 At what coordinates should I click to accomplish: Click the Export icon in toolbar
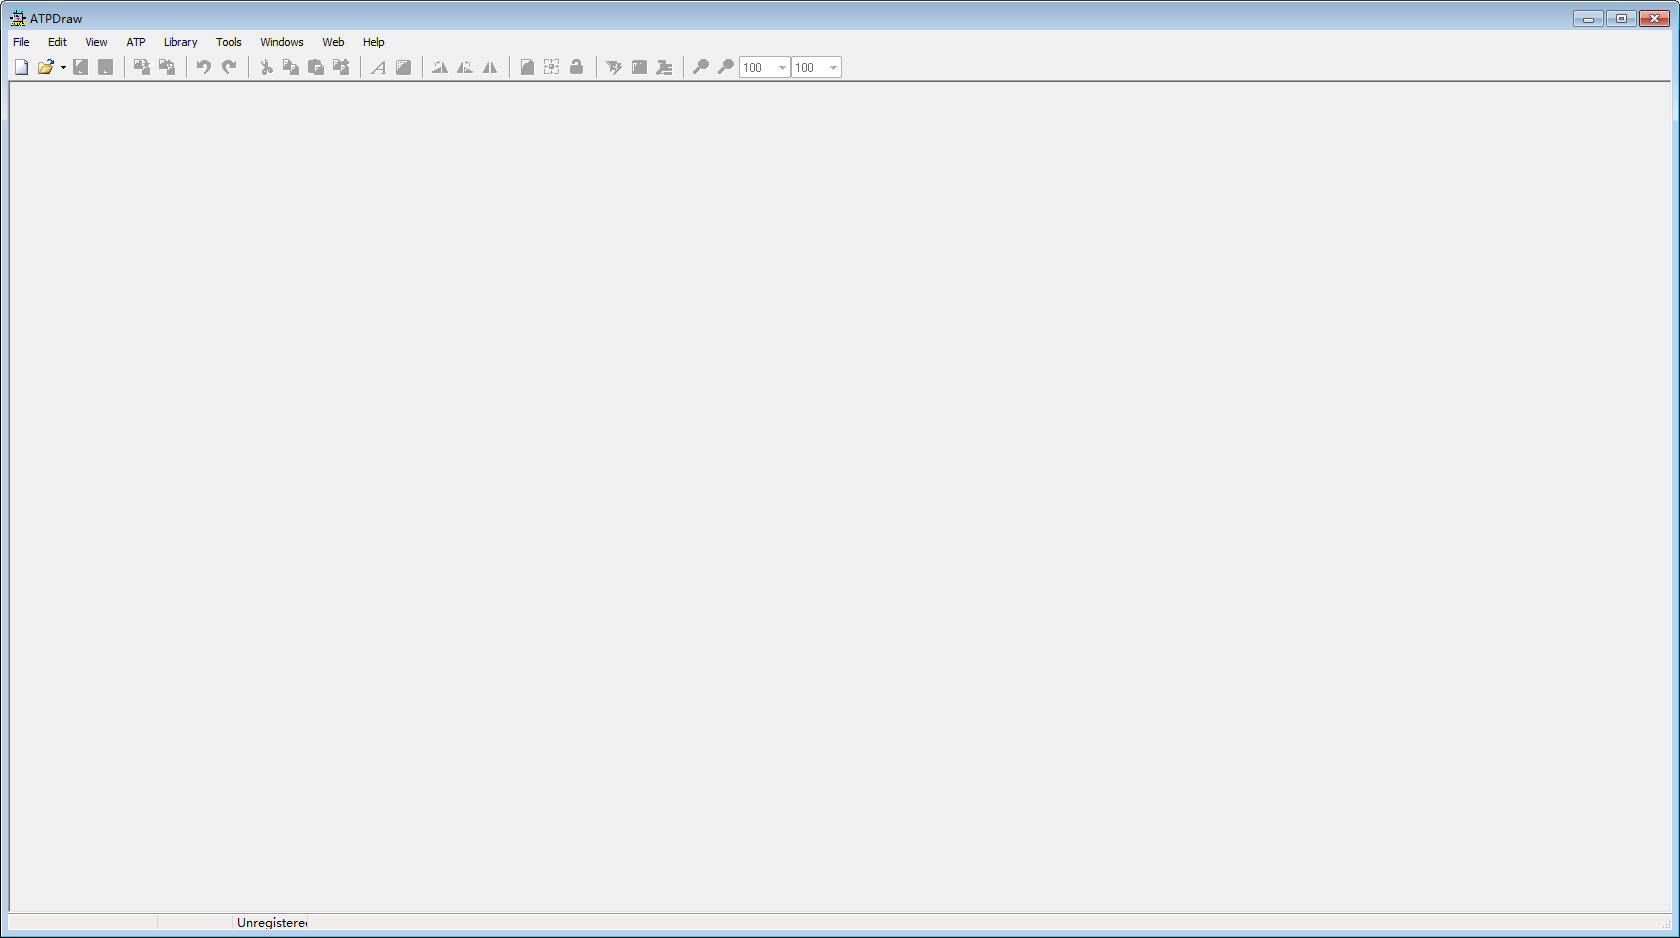coord(167,67)
